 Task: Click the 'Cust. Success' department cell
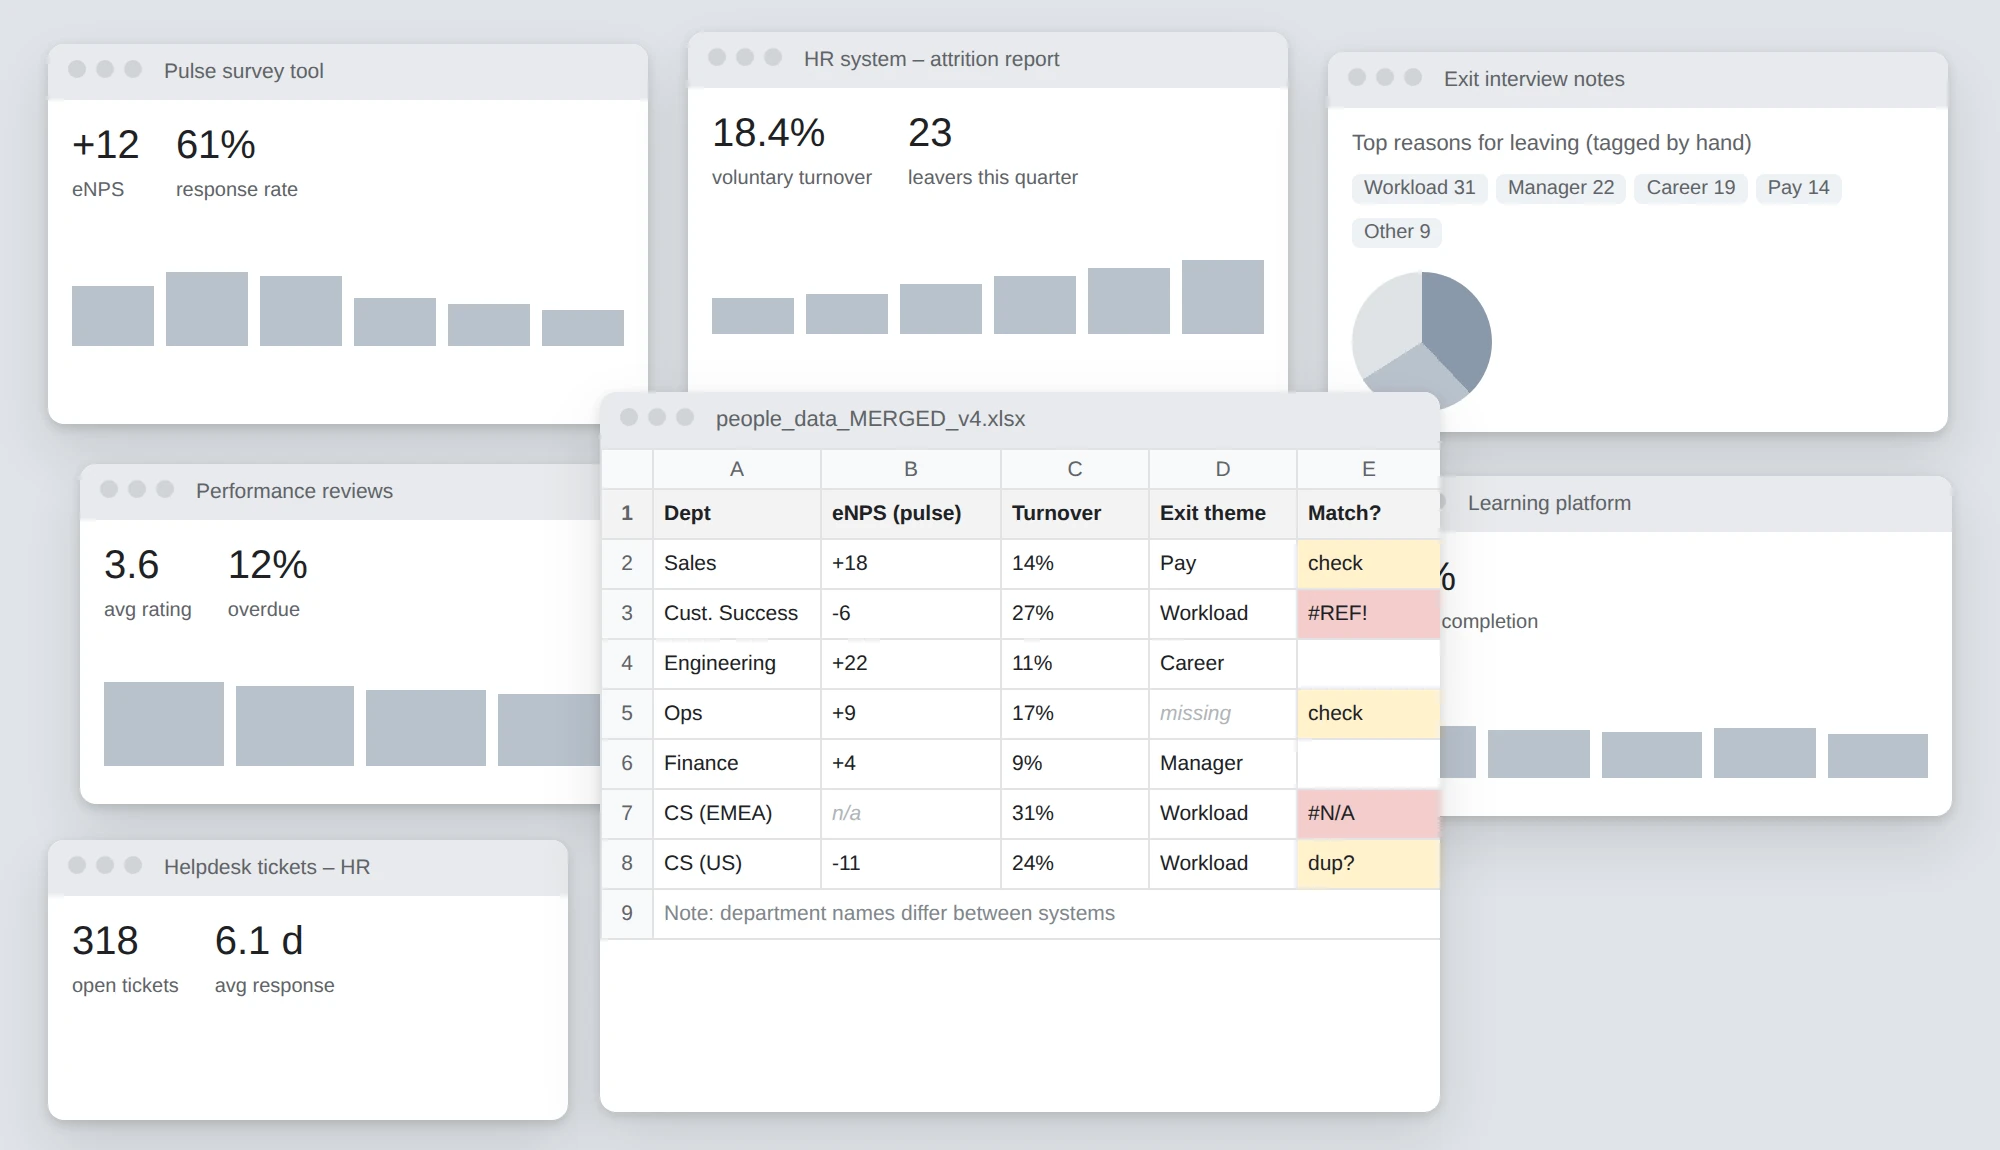[736, 613]
